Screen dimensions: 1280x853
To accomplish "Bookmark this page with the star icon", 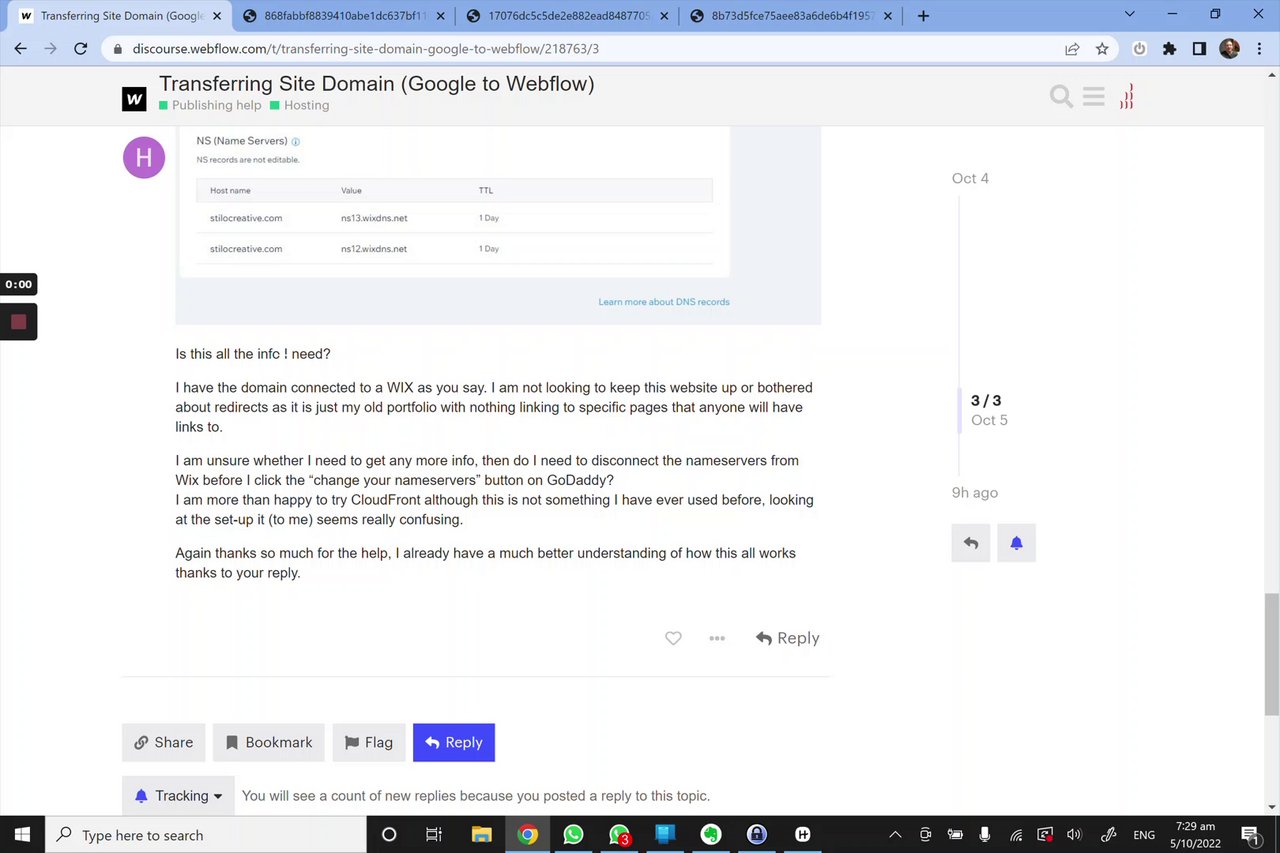I will (1102, 48).
